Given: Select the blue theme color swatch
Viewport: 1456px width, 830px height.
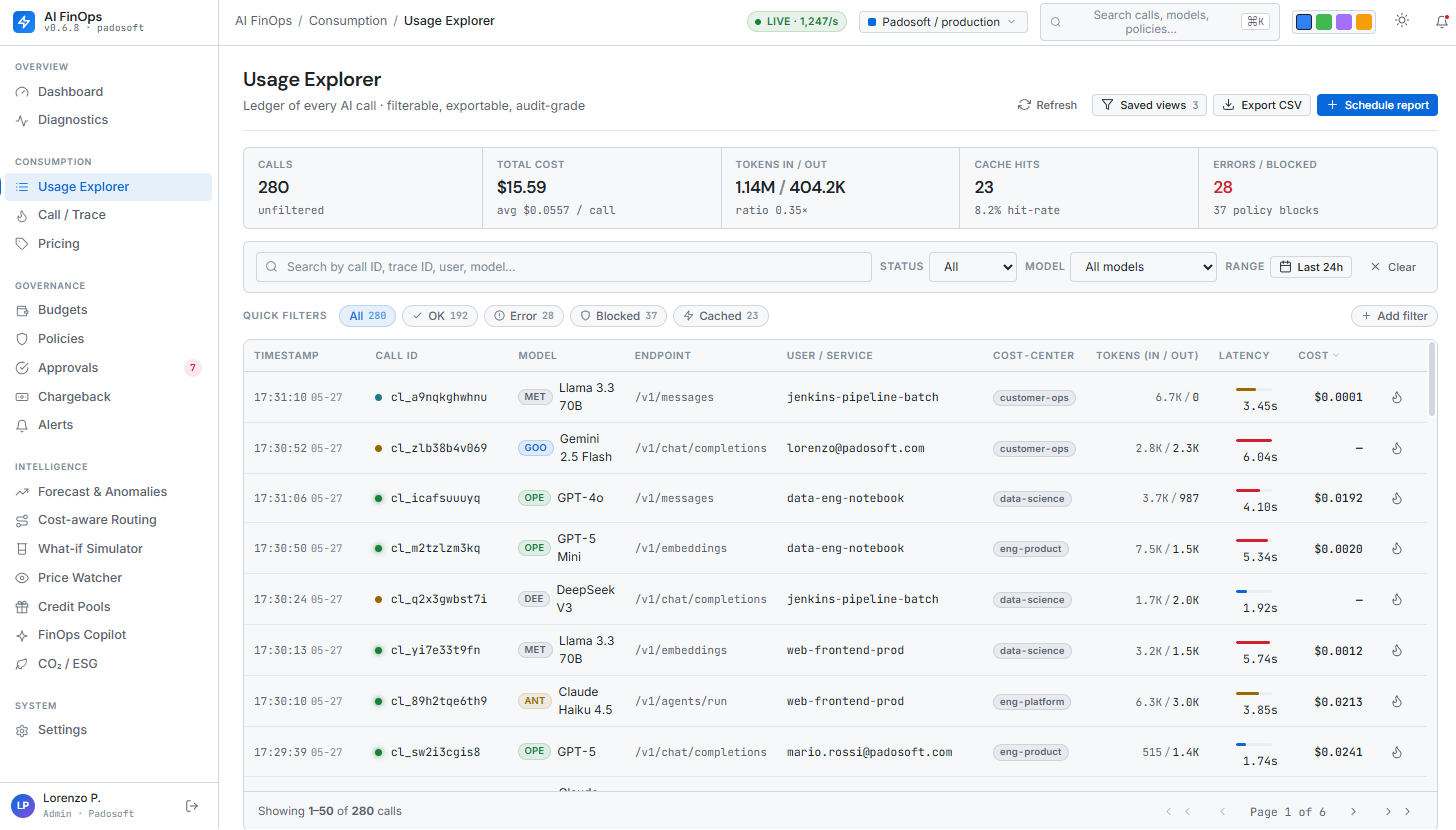Looking at the screenshot, I should (1304, 22).
